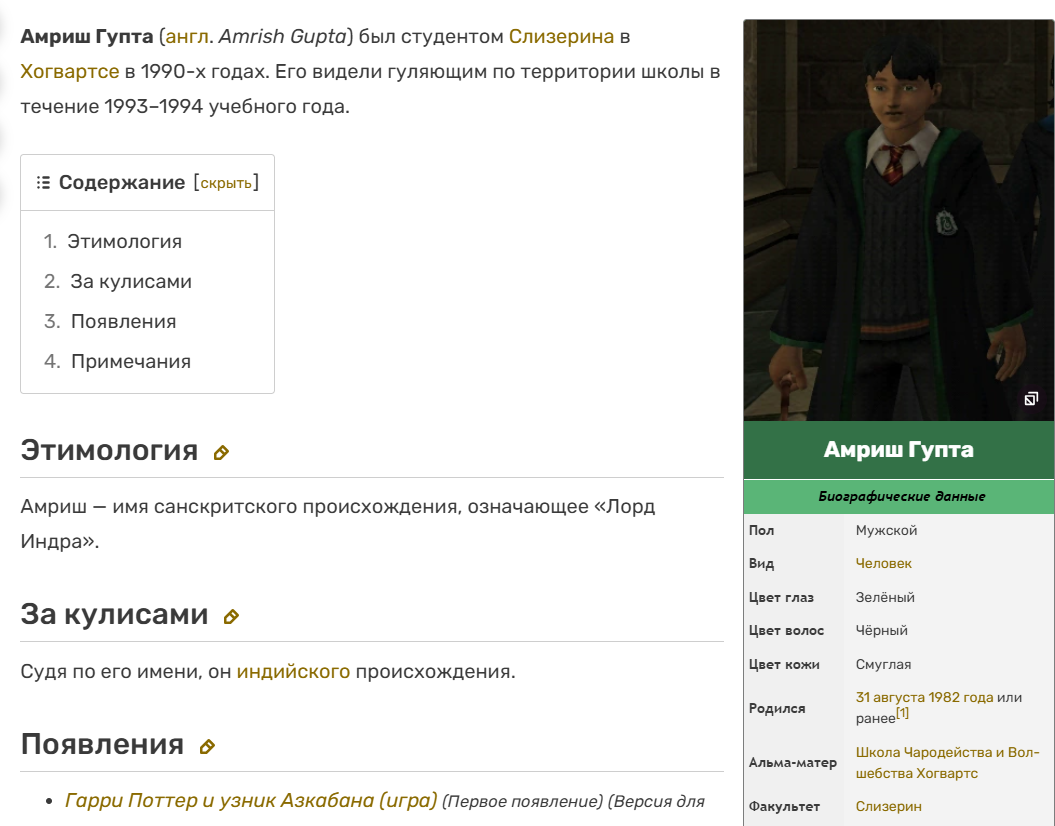Click the Родился label
Image resolution: width=1055 pixels, height=826 pixels.
(776, 708)
